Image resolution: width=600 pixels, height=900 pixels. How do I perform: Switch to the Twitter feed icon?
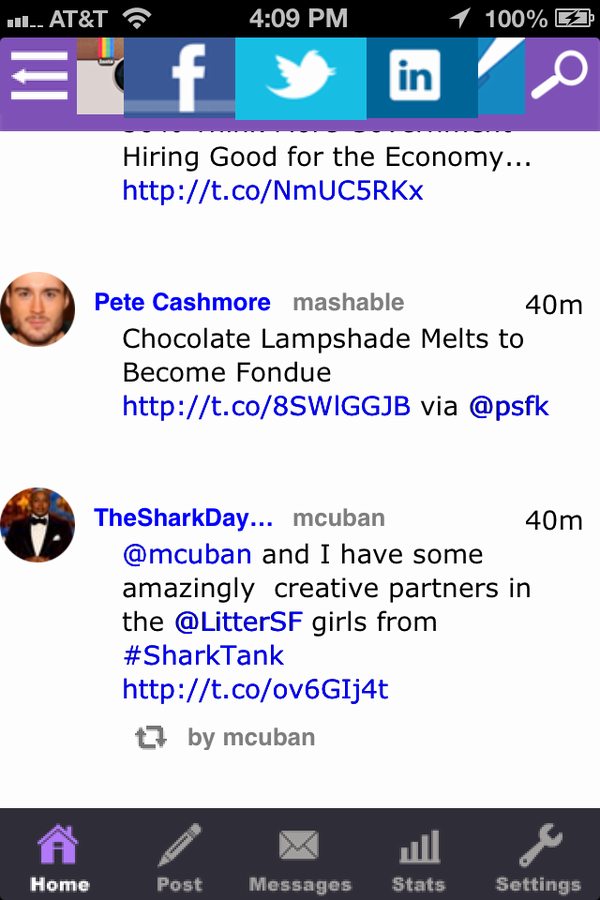301,78
